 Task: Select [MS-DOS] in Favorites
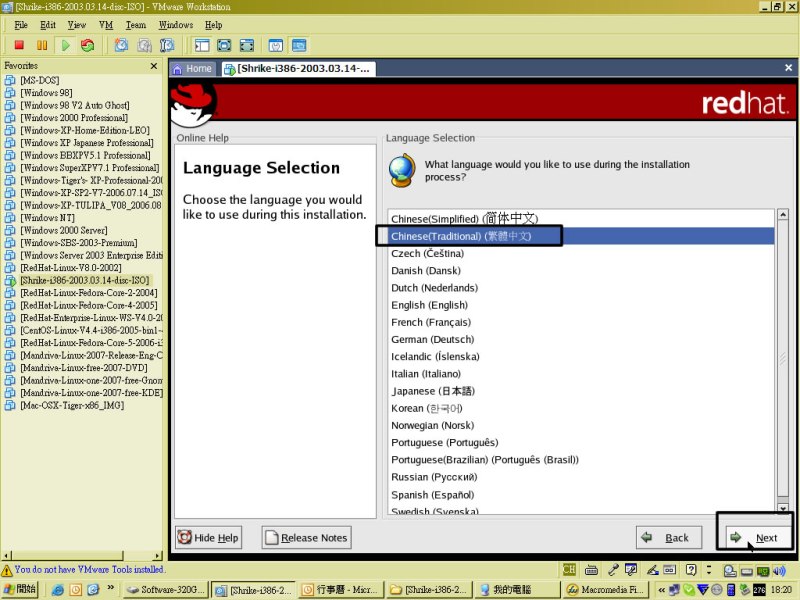coord(40,80)
